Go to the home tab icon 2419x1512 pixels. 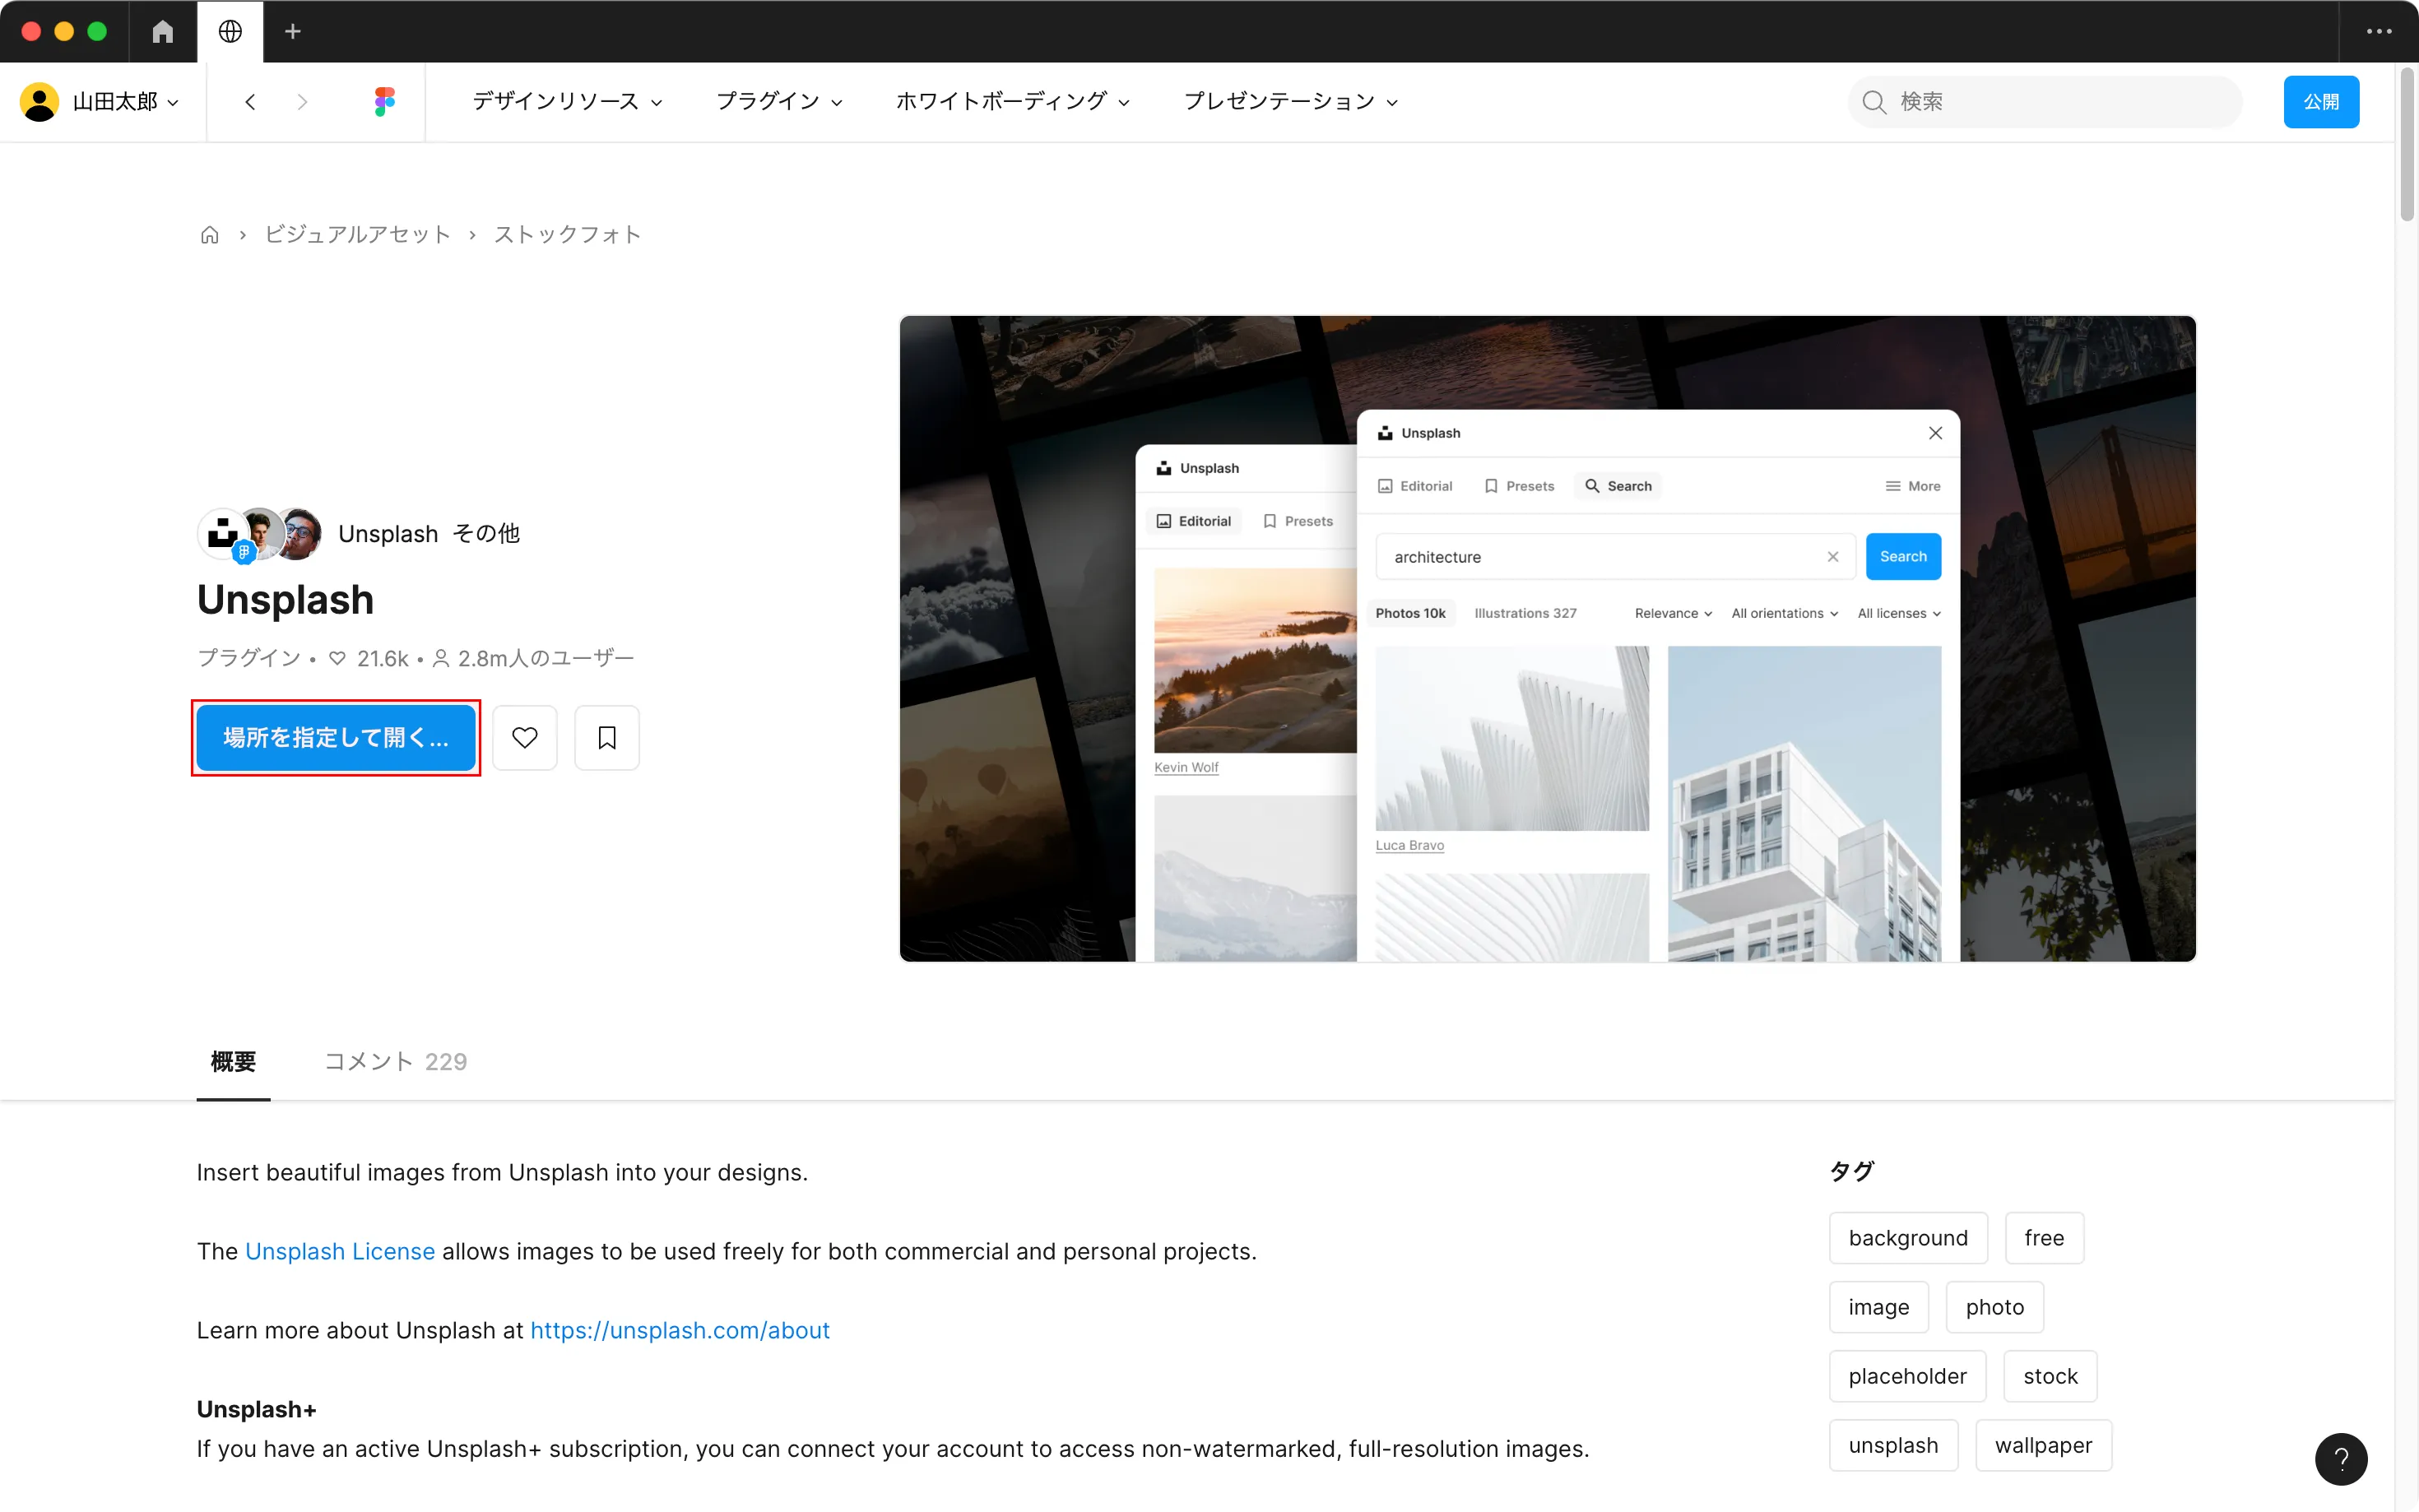(x=163, y=32)
